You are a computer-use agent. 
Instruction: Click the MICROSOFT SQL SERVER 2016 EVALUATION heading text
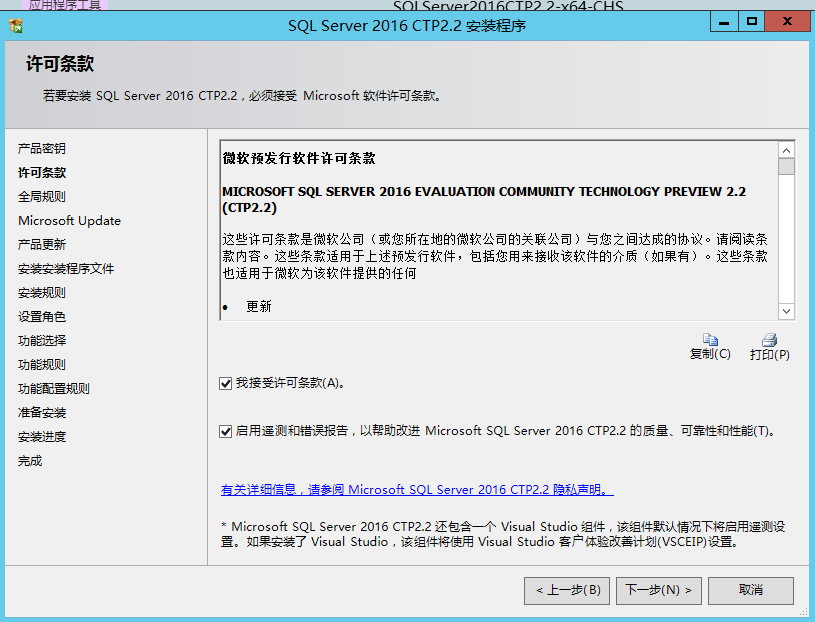pyautogui.click(x=484, y=200)
